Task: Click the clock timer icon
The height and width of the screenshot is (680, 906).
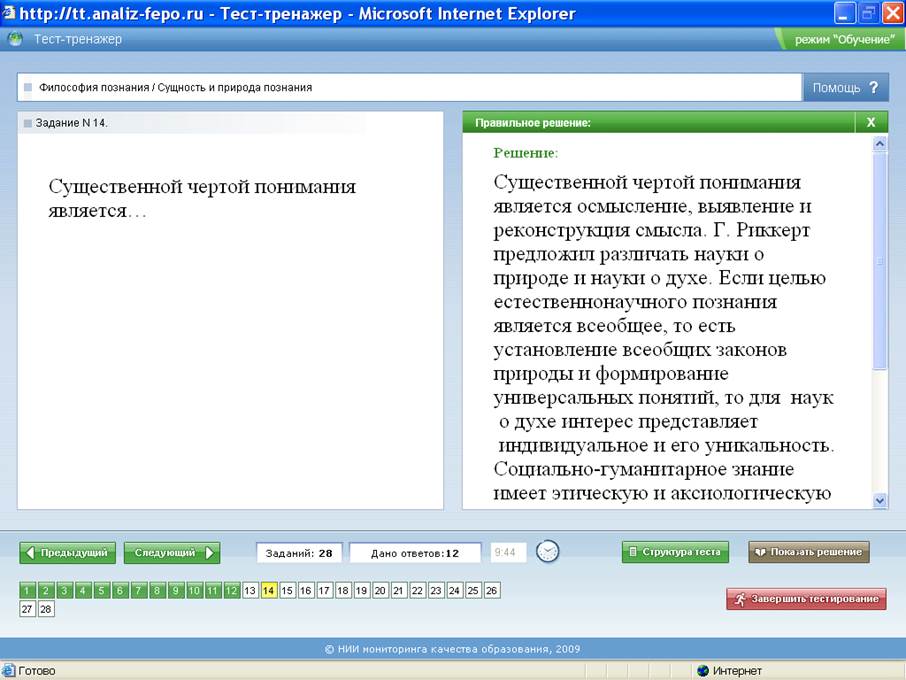Action: tap(547, 551)
